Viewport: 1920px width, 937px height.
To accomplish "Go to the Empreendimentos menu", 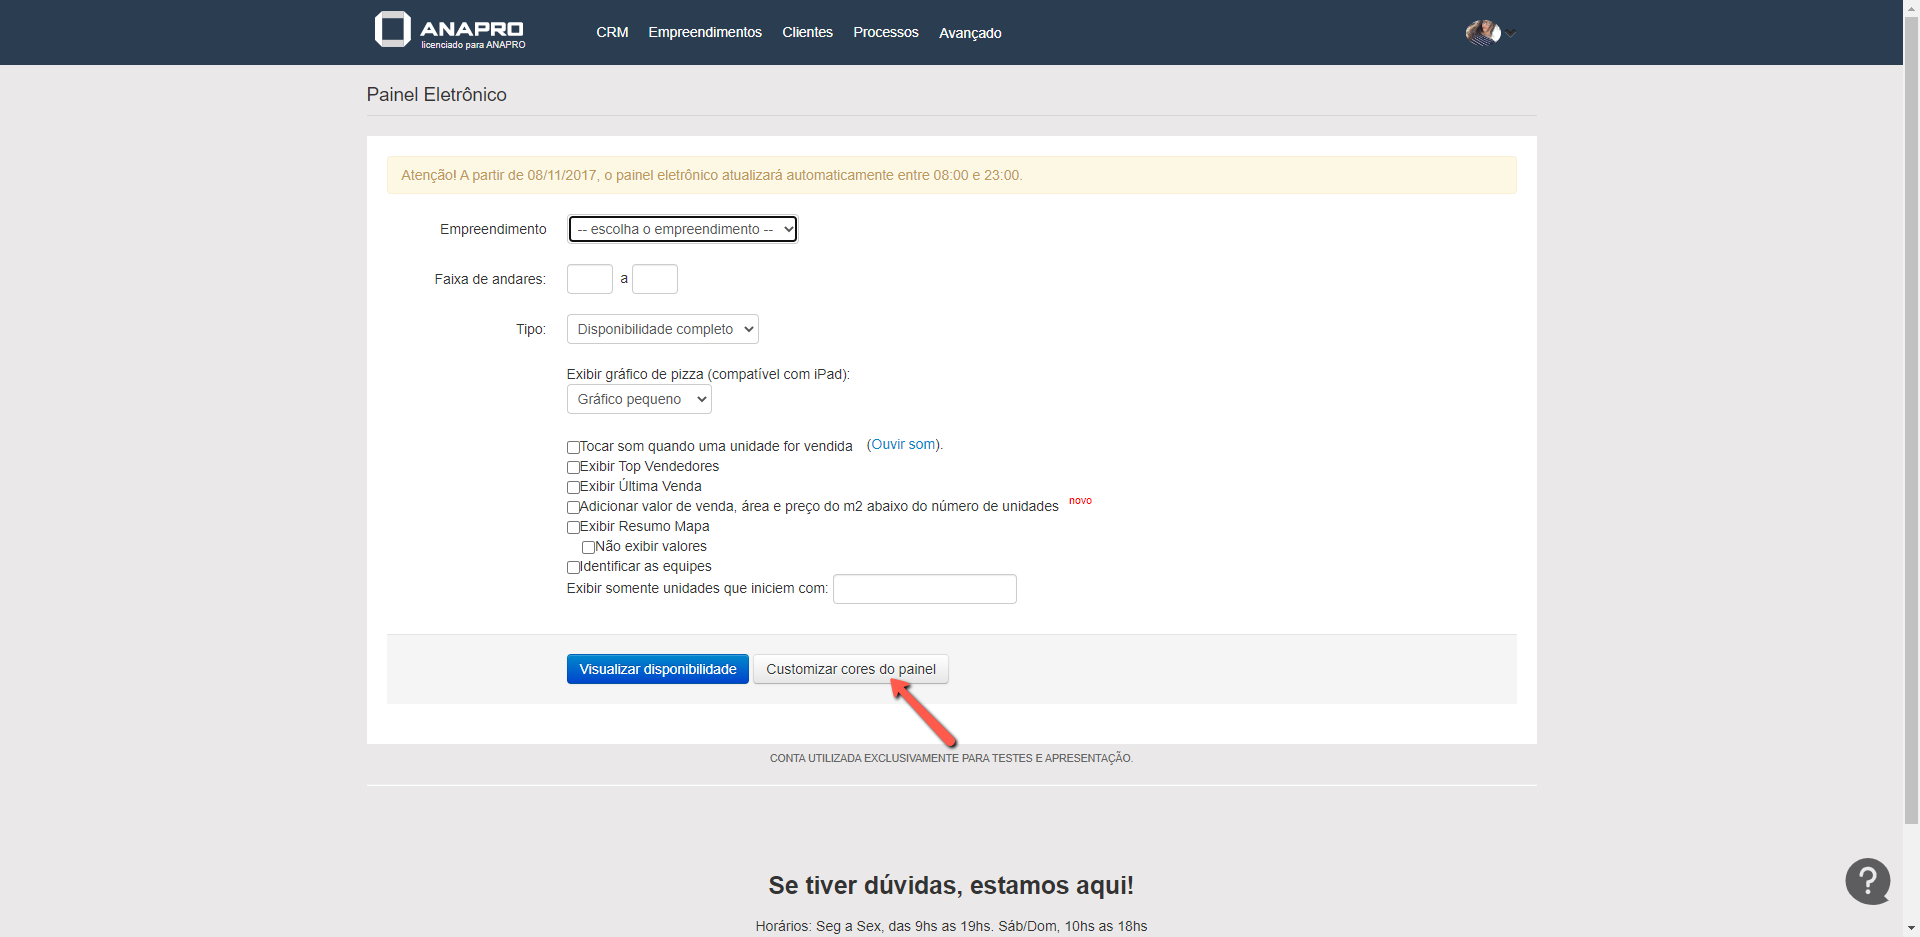I will [704, 33].
